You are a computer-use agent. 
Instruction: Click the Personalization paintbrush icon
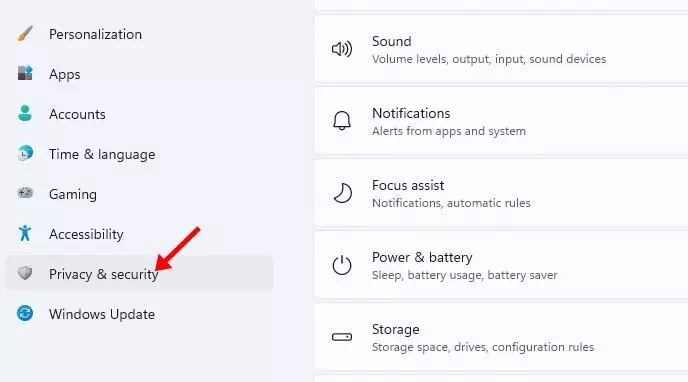click(25, 34)
